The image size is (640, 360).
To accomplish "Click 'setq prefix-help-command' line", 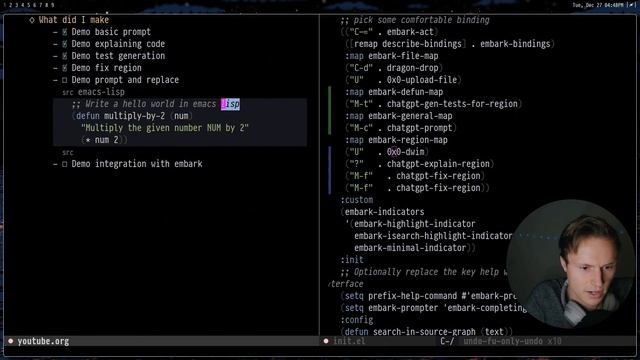I will (429, 296).
